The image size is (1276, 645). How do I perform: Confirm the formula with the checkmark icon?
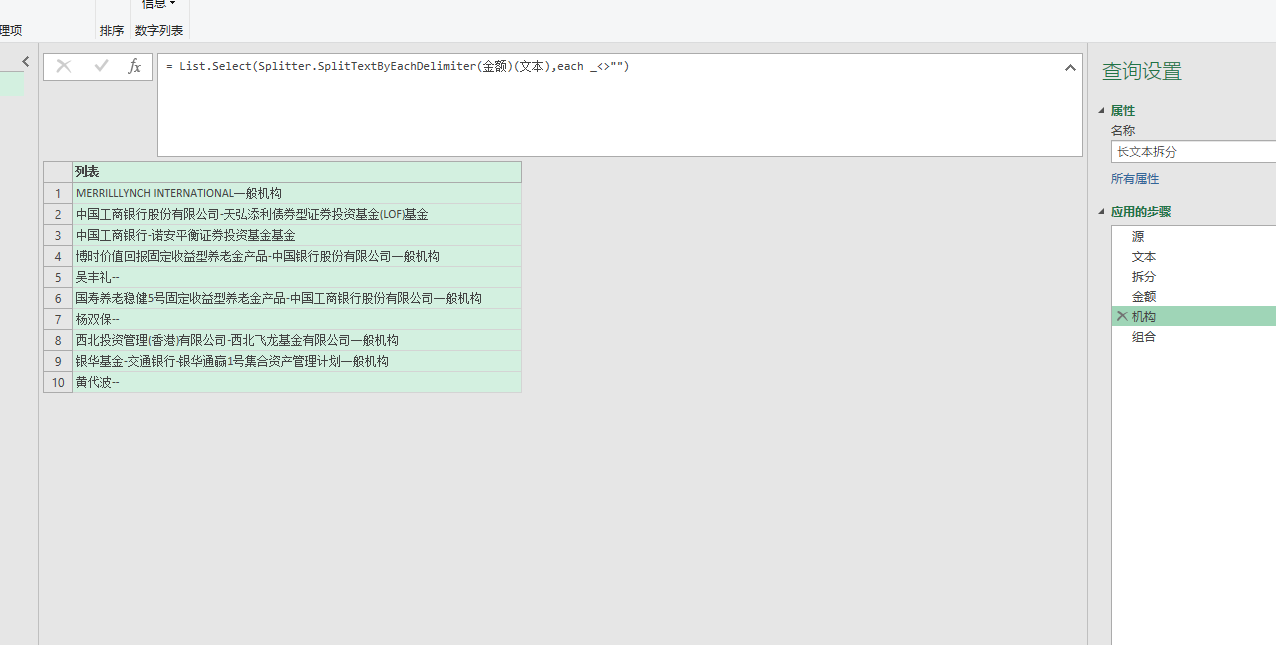101,67
